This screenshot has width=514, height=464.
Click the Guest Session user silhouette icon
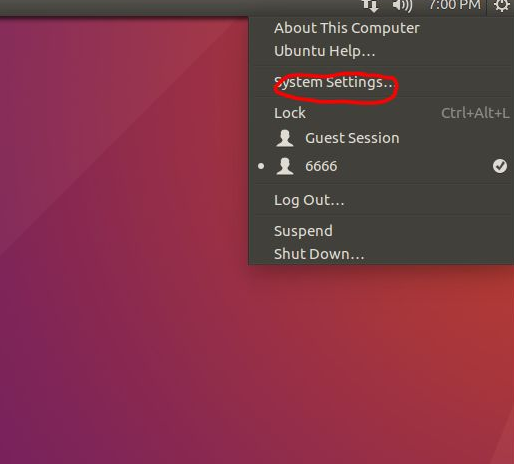(285, 138)
